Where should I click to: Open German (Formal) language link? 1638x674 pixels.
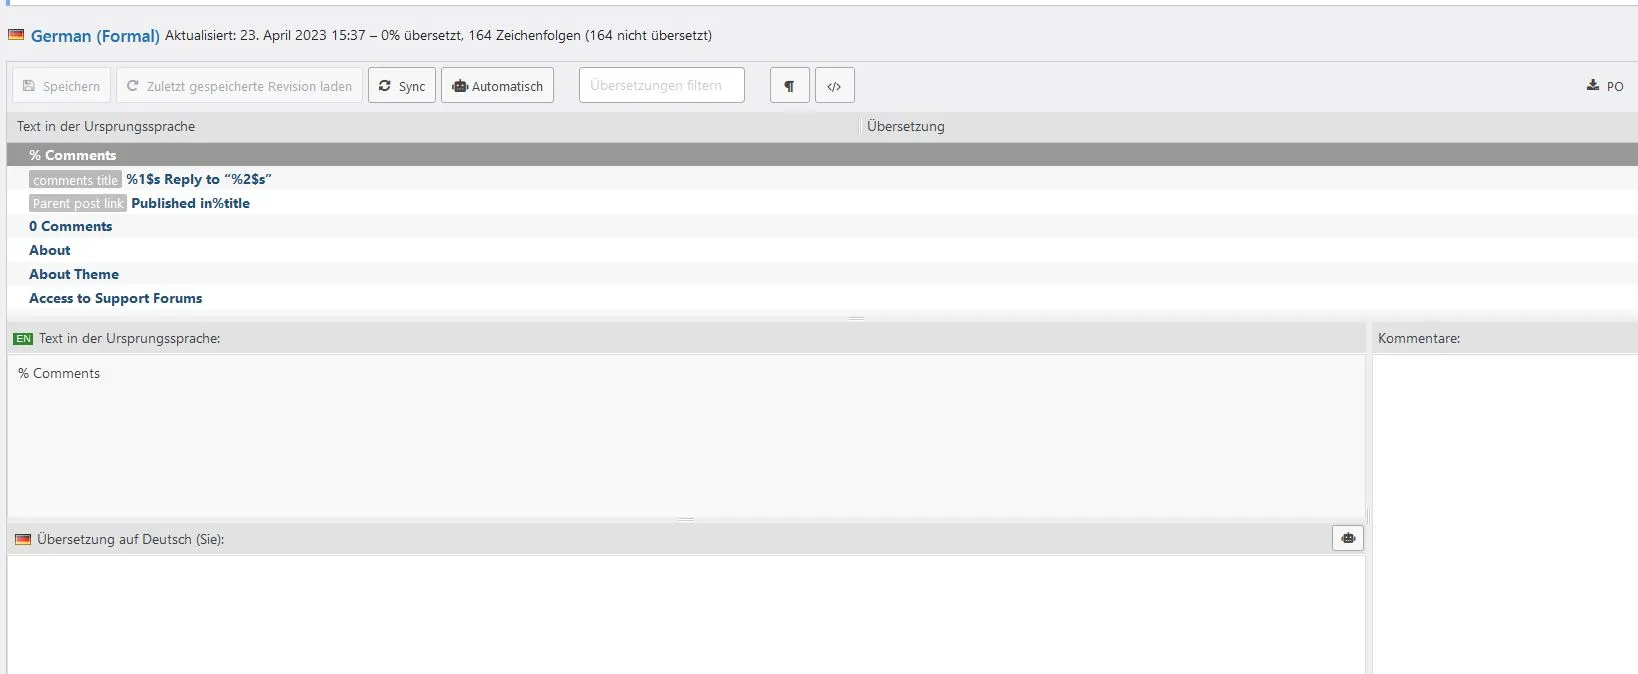pyautogui.click(x=95, y=36)
